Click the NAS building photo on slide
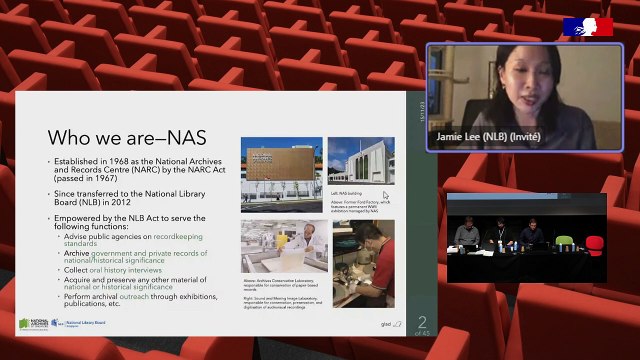 [x=282, y=175]
